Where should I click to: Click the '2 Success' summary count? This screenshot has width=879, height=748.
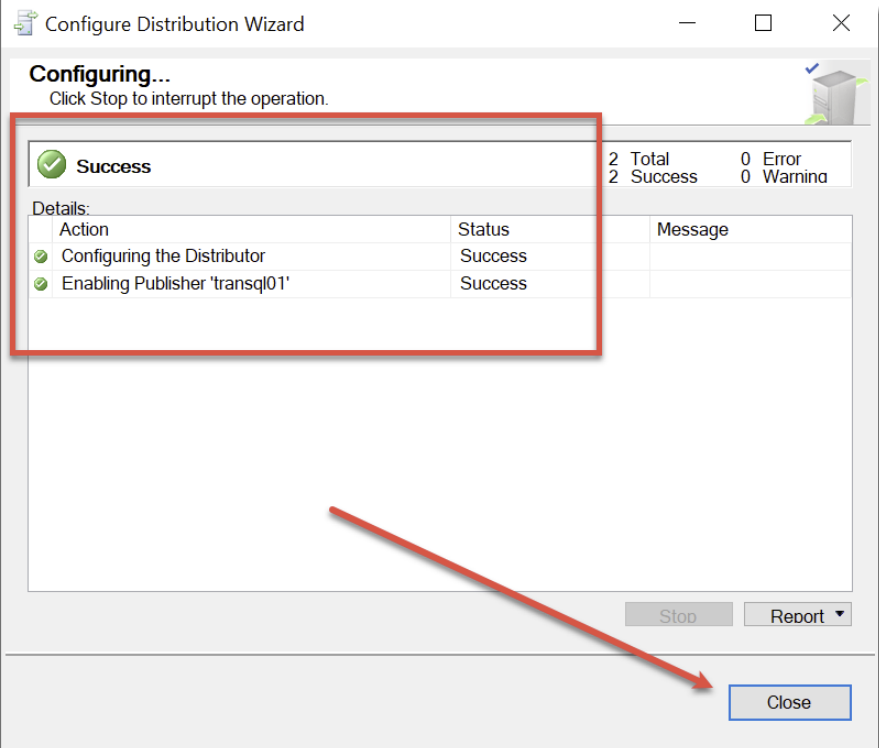pyautogui.click(x=653, y=177)
